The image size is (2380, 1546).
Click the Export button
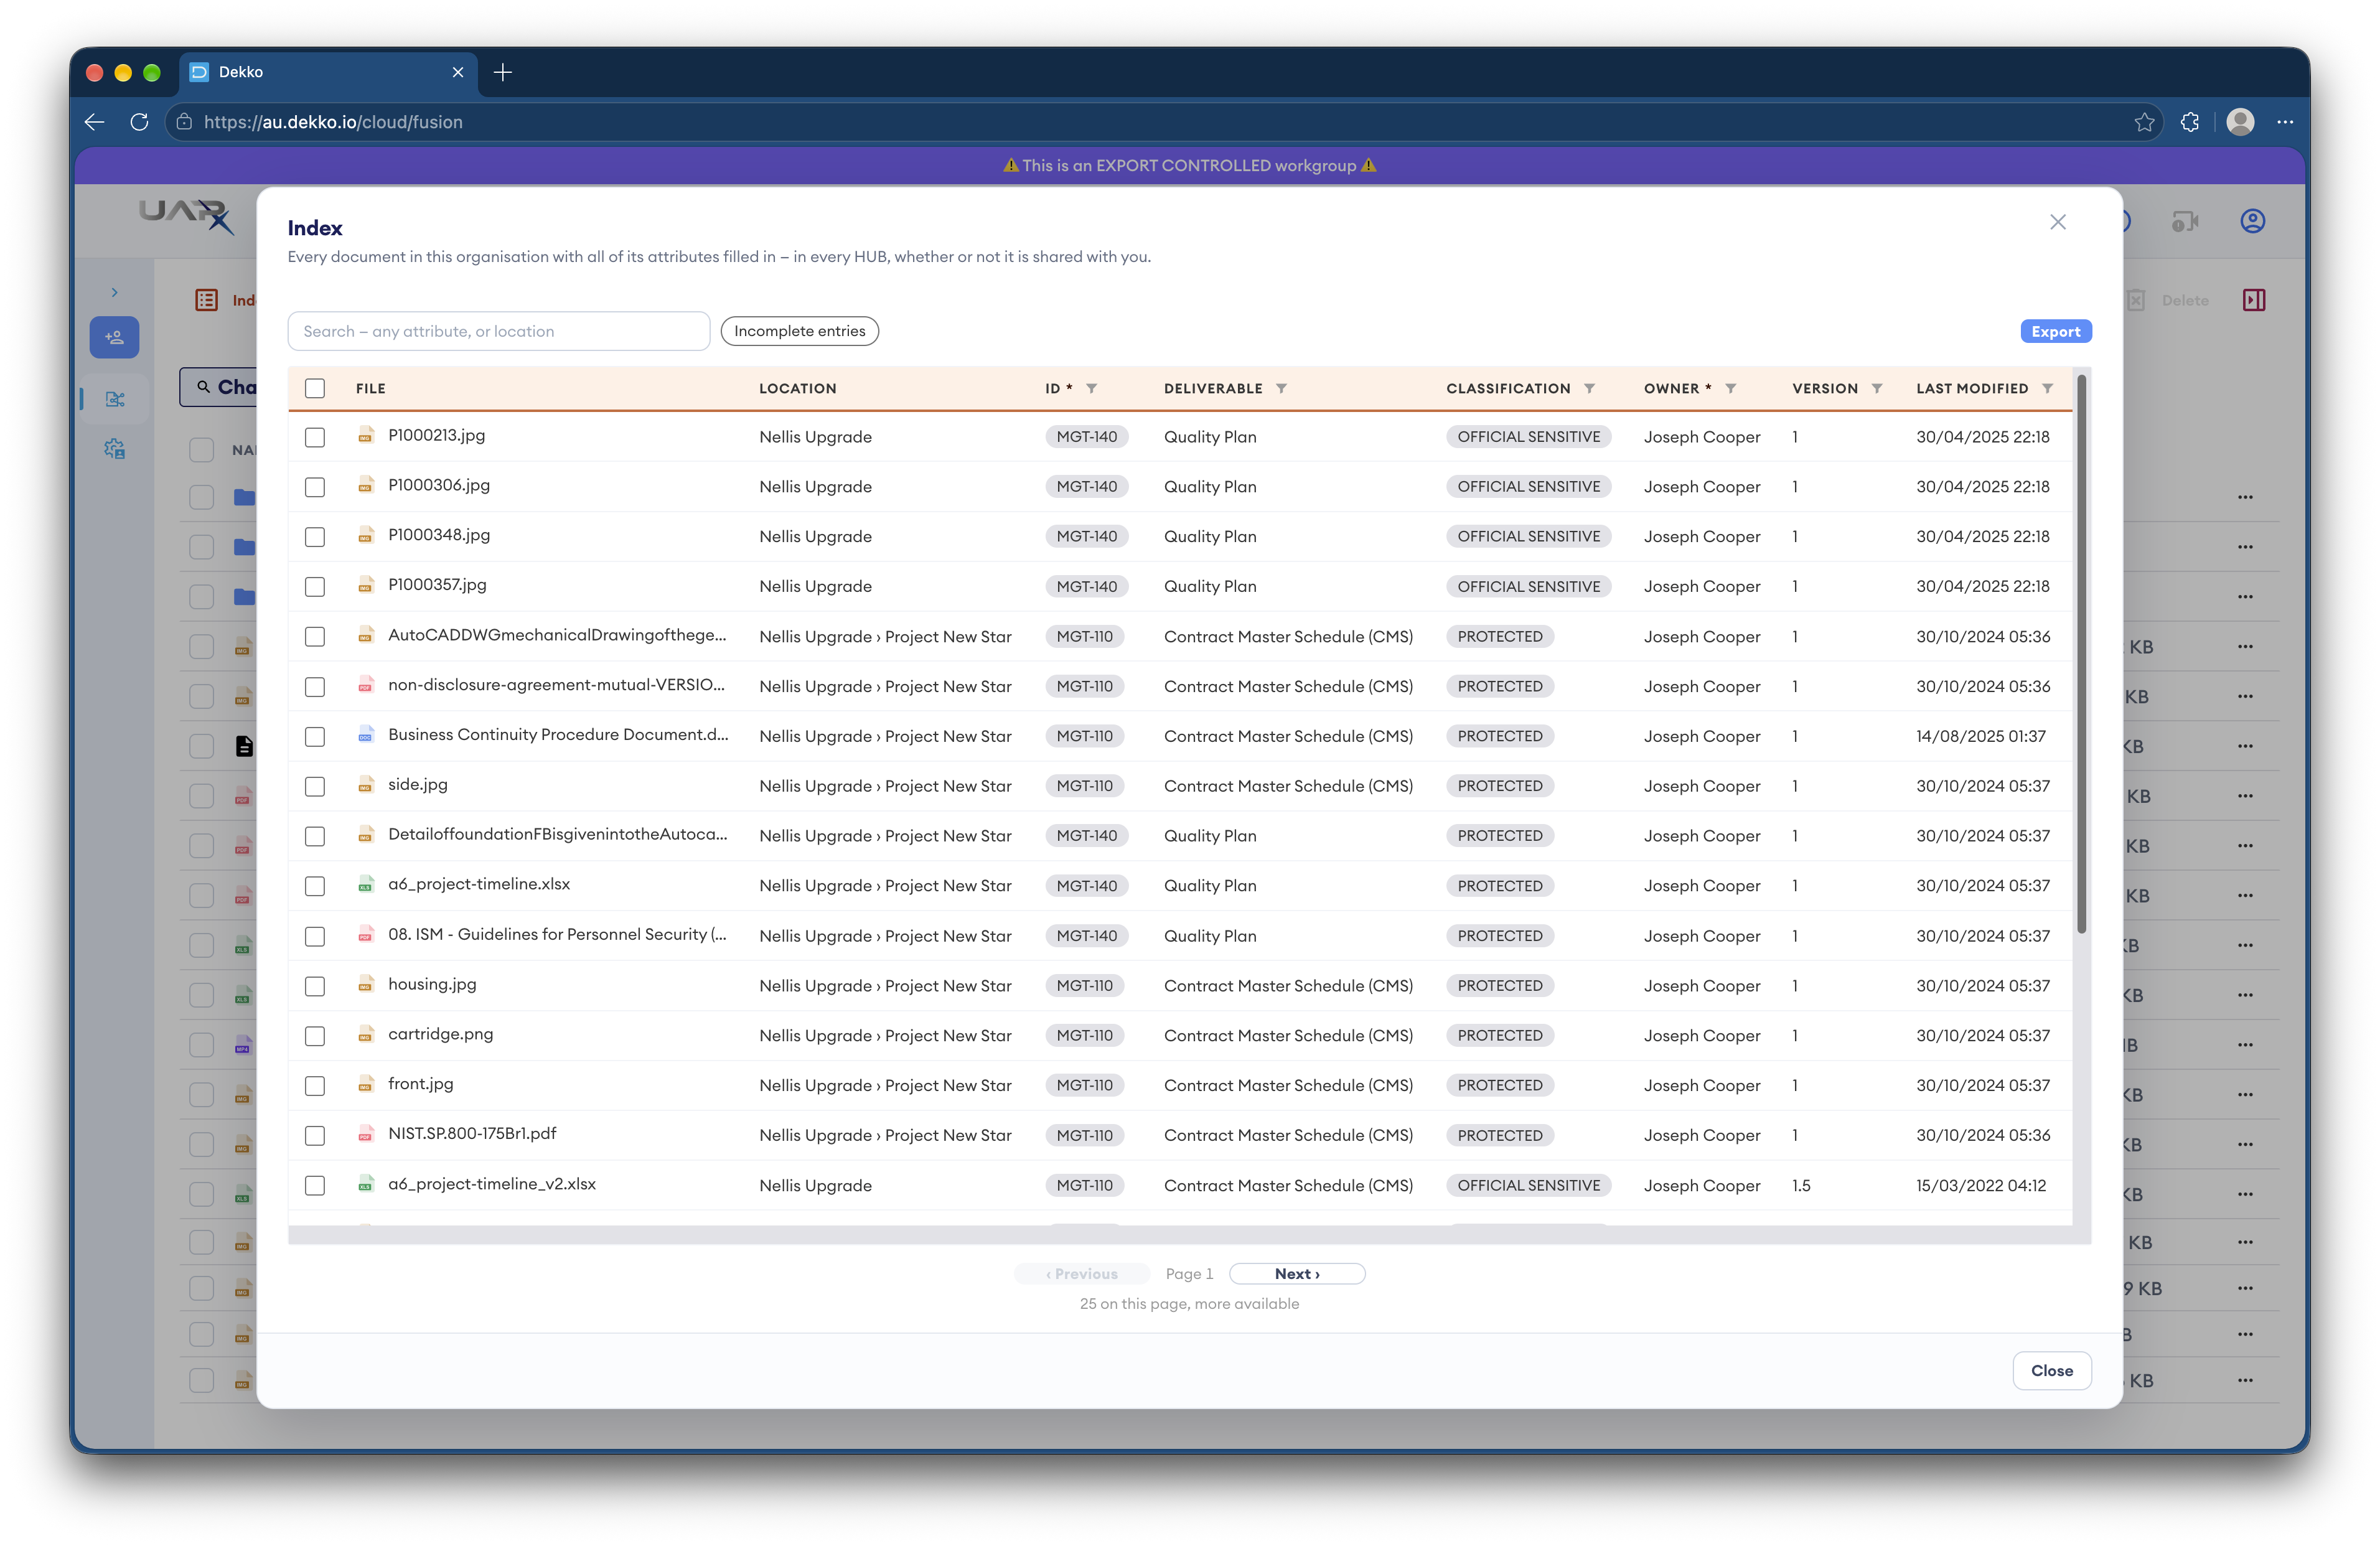[2056, 331]
